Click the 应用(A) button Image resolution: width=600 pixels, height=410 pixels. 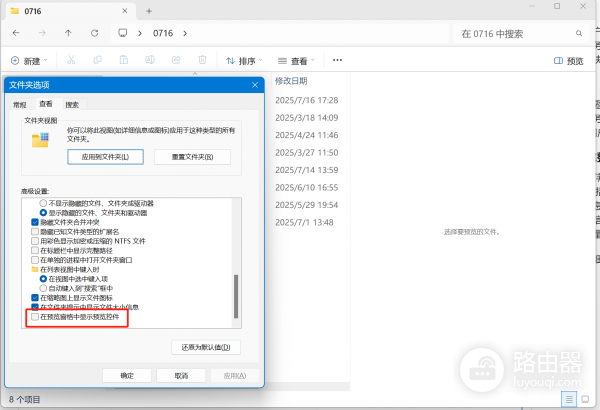(235, 376)
